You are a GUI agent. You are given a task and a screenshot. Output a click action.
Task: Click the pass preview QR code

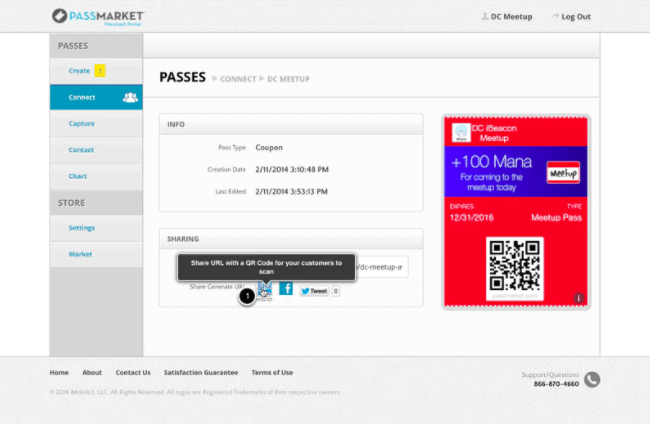[514, 266]
